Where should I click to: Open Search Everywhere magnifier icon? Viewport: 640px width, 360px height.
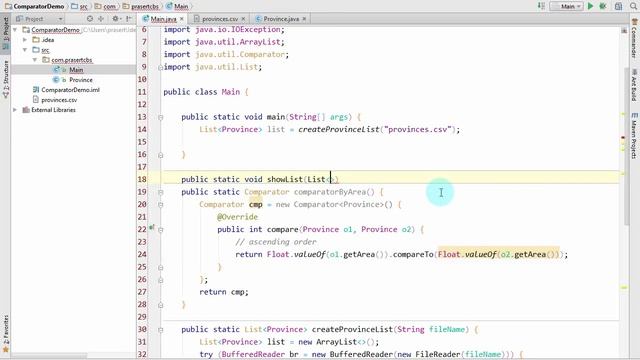pos(634,6)
